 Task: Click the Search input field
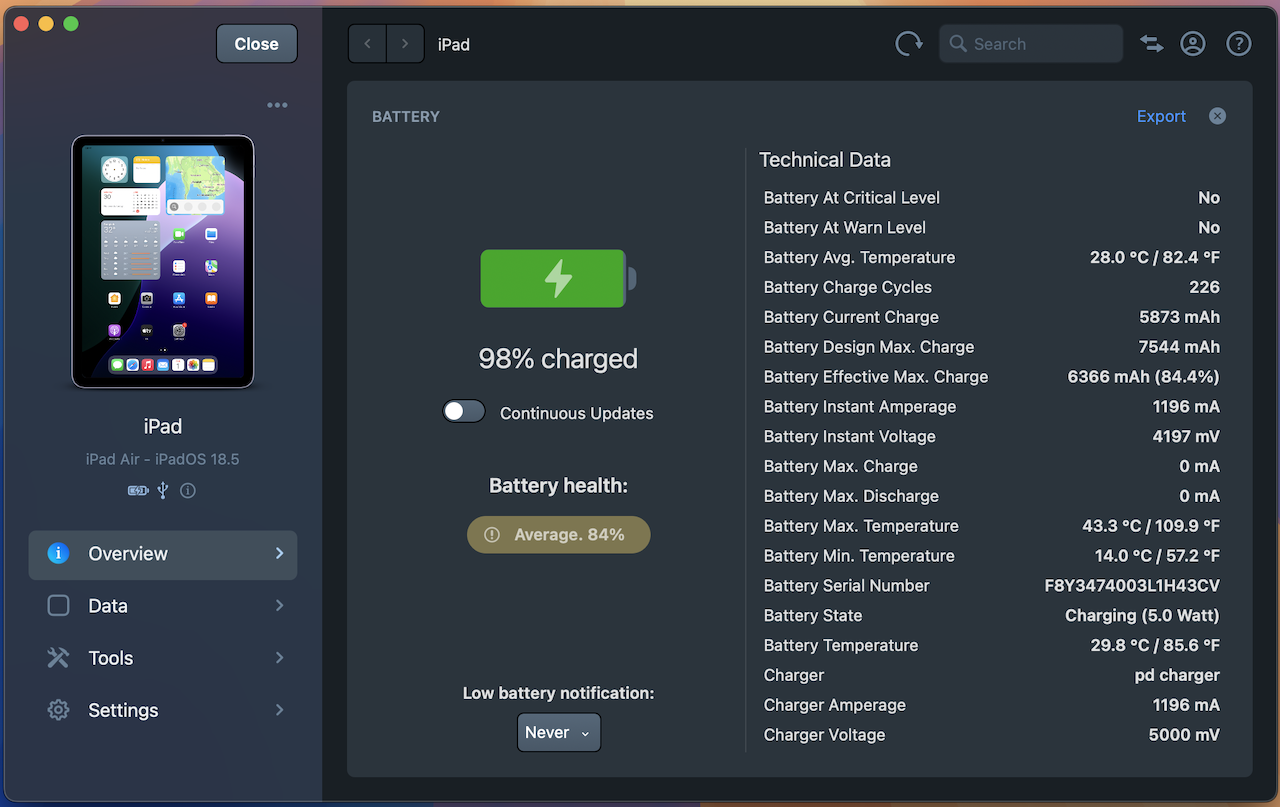tap(1031, 44)
